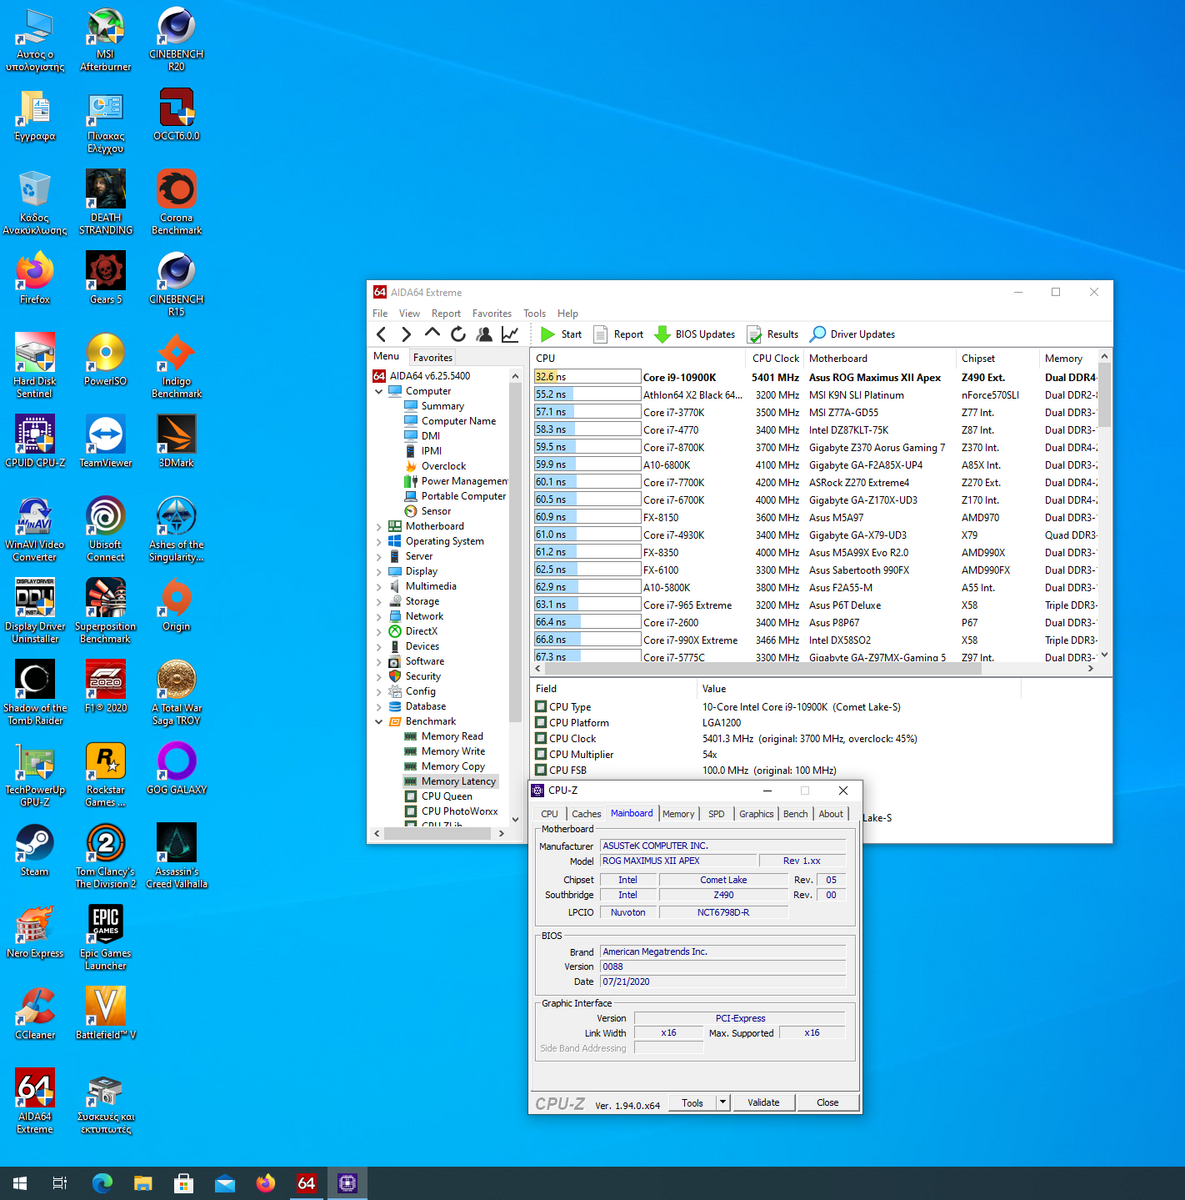The image size is (1185, 1200).
Task: Open BIOS Updates from the AIDA64 toolbar
Action: click(x=694, y=334)
